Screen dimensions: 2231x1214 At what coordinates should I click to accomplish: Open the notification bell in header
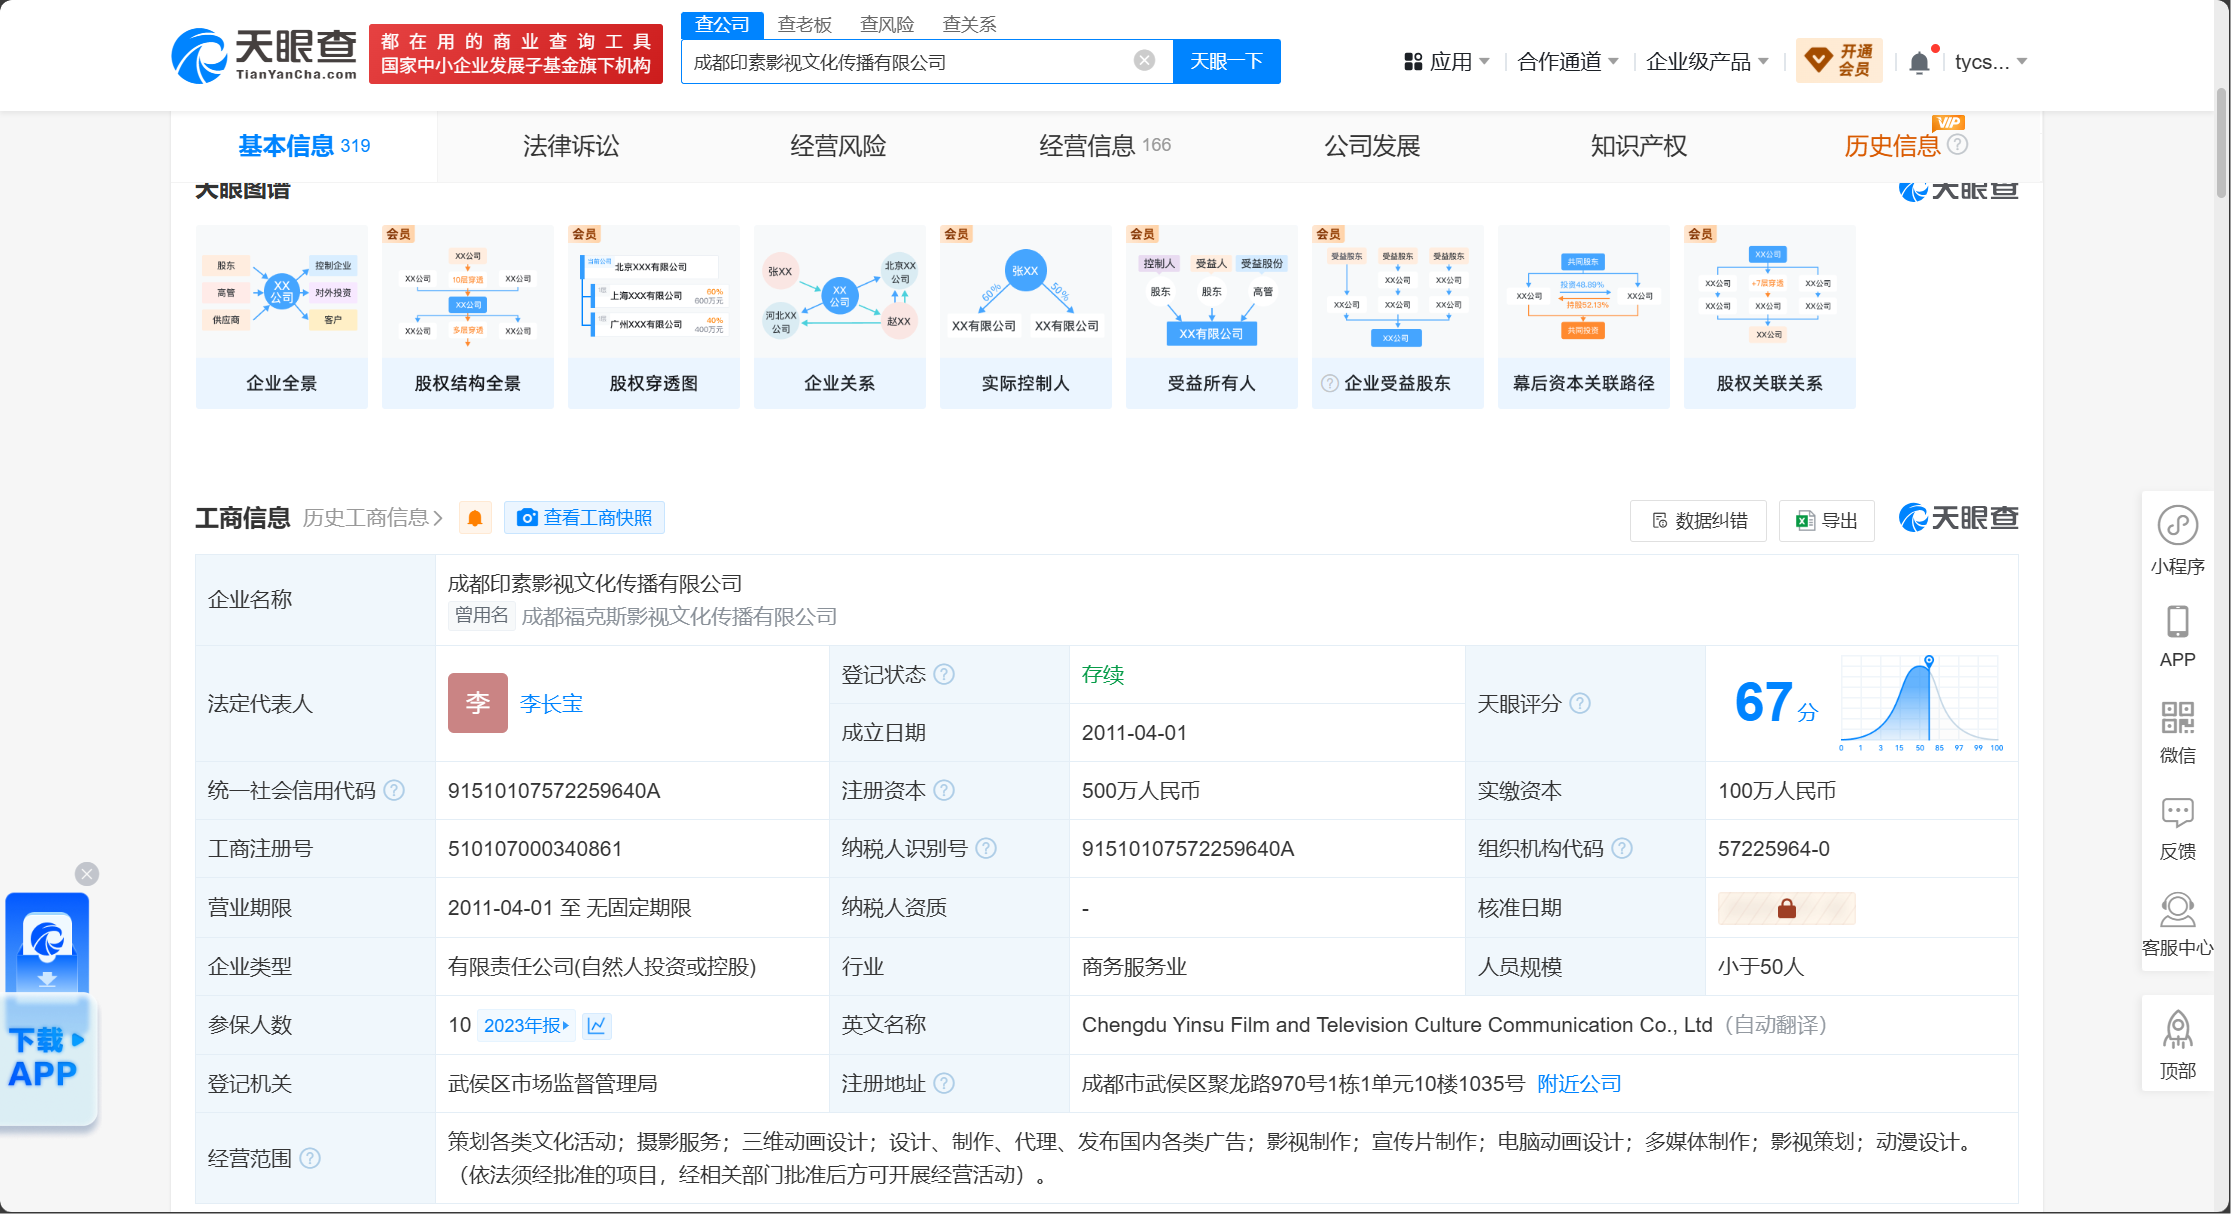pos(1919,62)
